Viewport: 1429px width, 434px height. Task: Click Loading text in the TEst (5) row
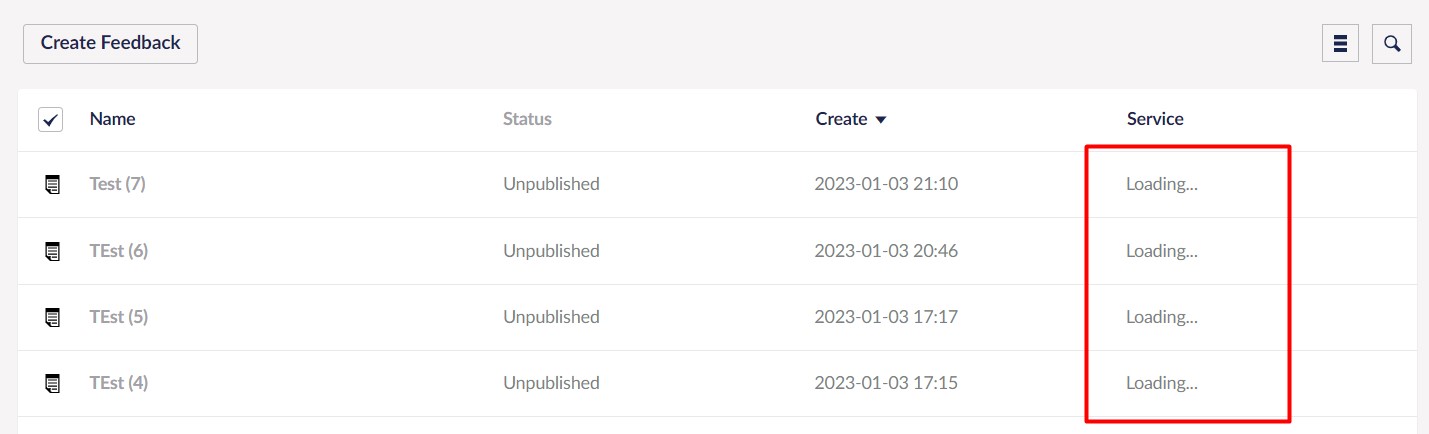(1161, 317)
